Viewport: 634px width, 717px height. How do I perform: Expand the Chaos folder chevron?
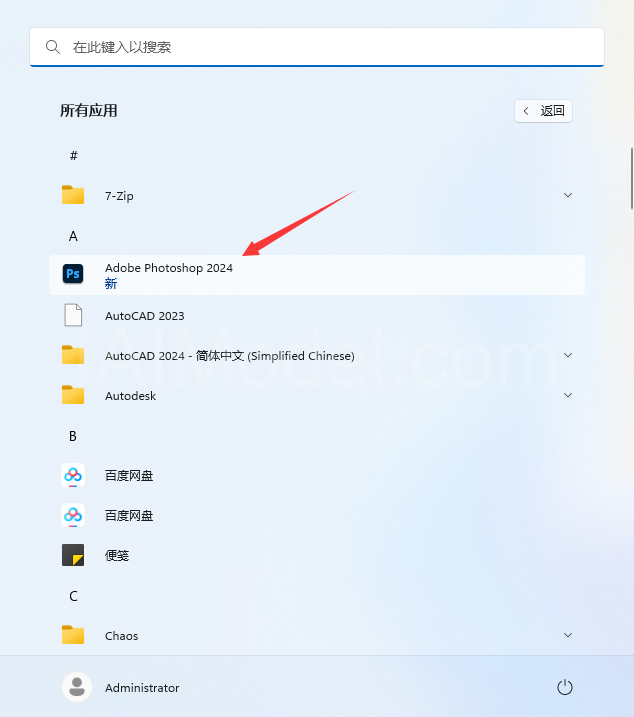(x=568, y=635)
